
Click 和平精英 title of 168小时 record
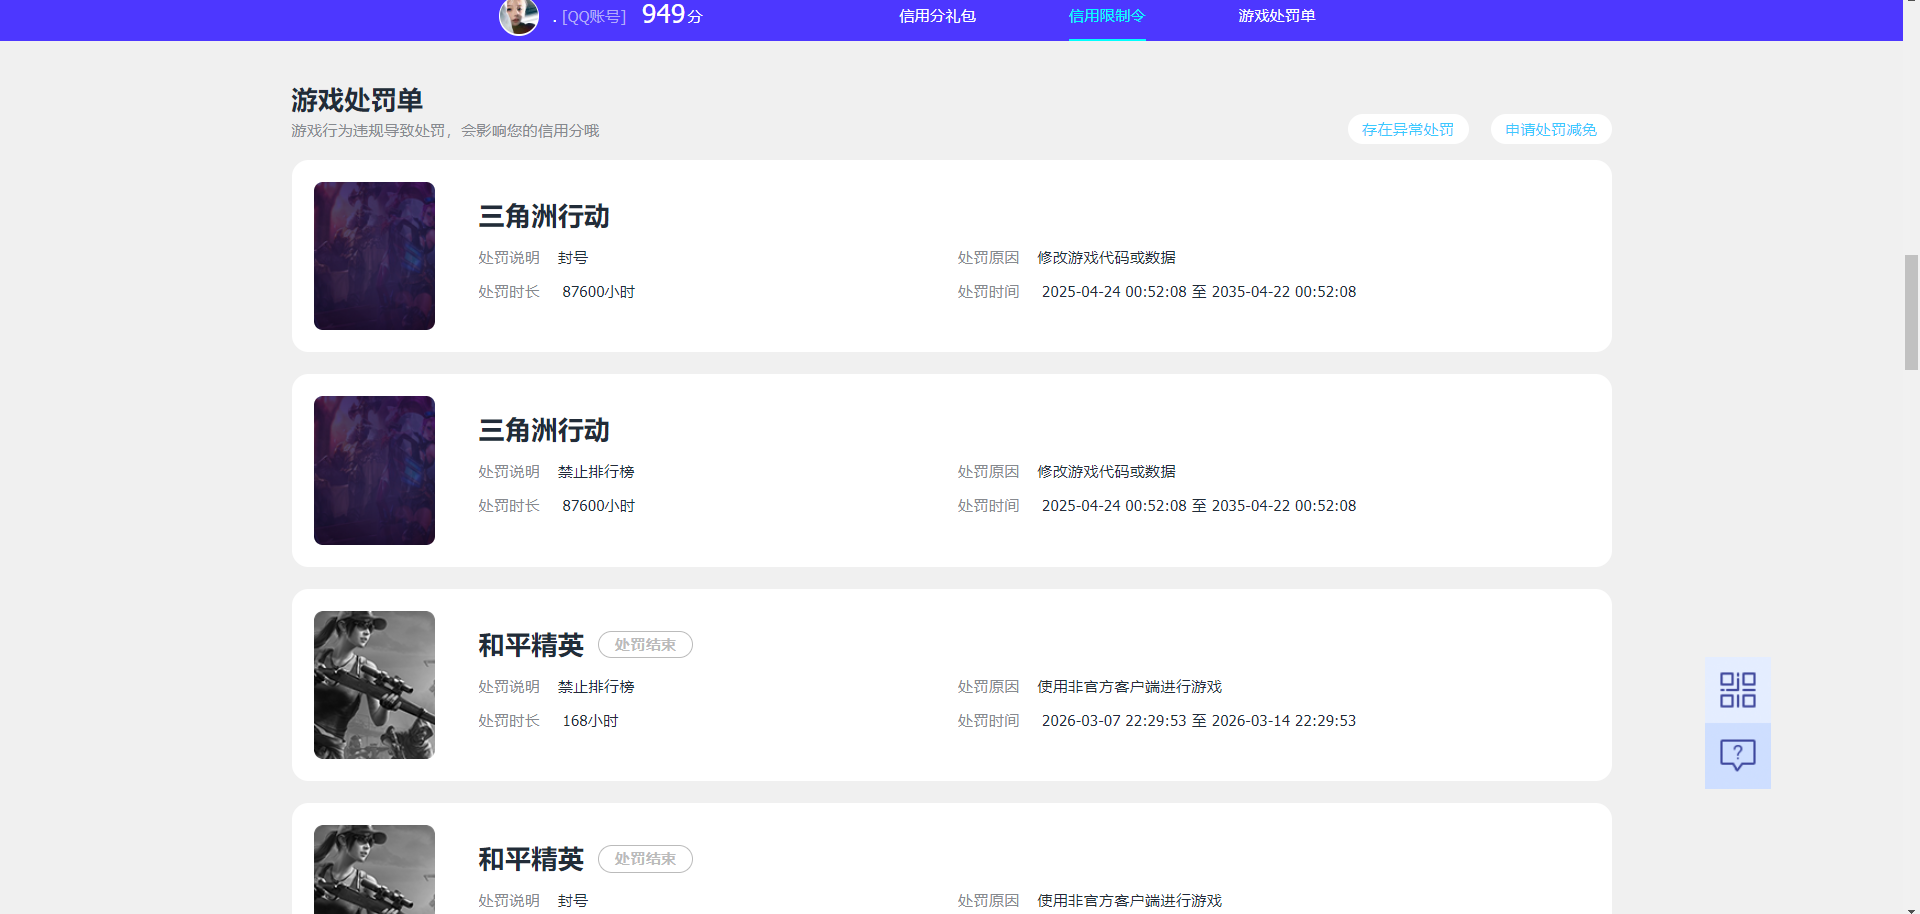point(531,645)
